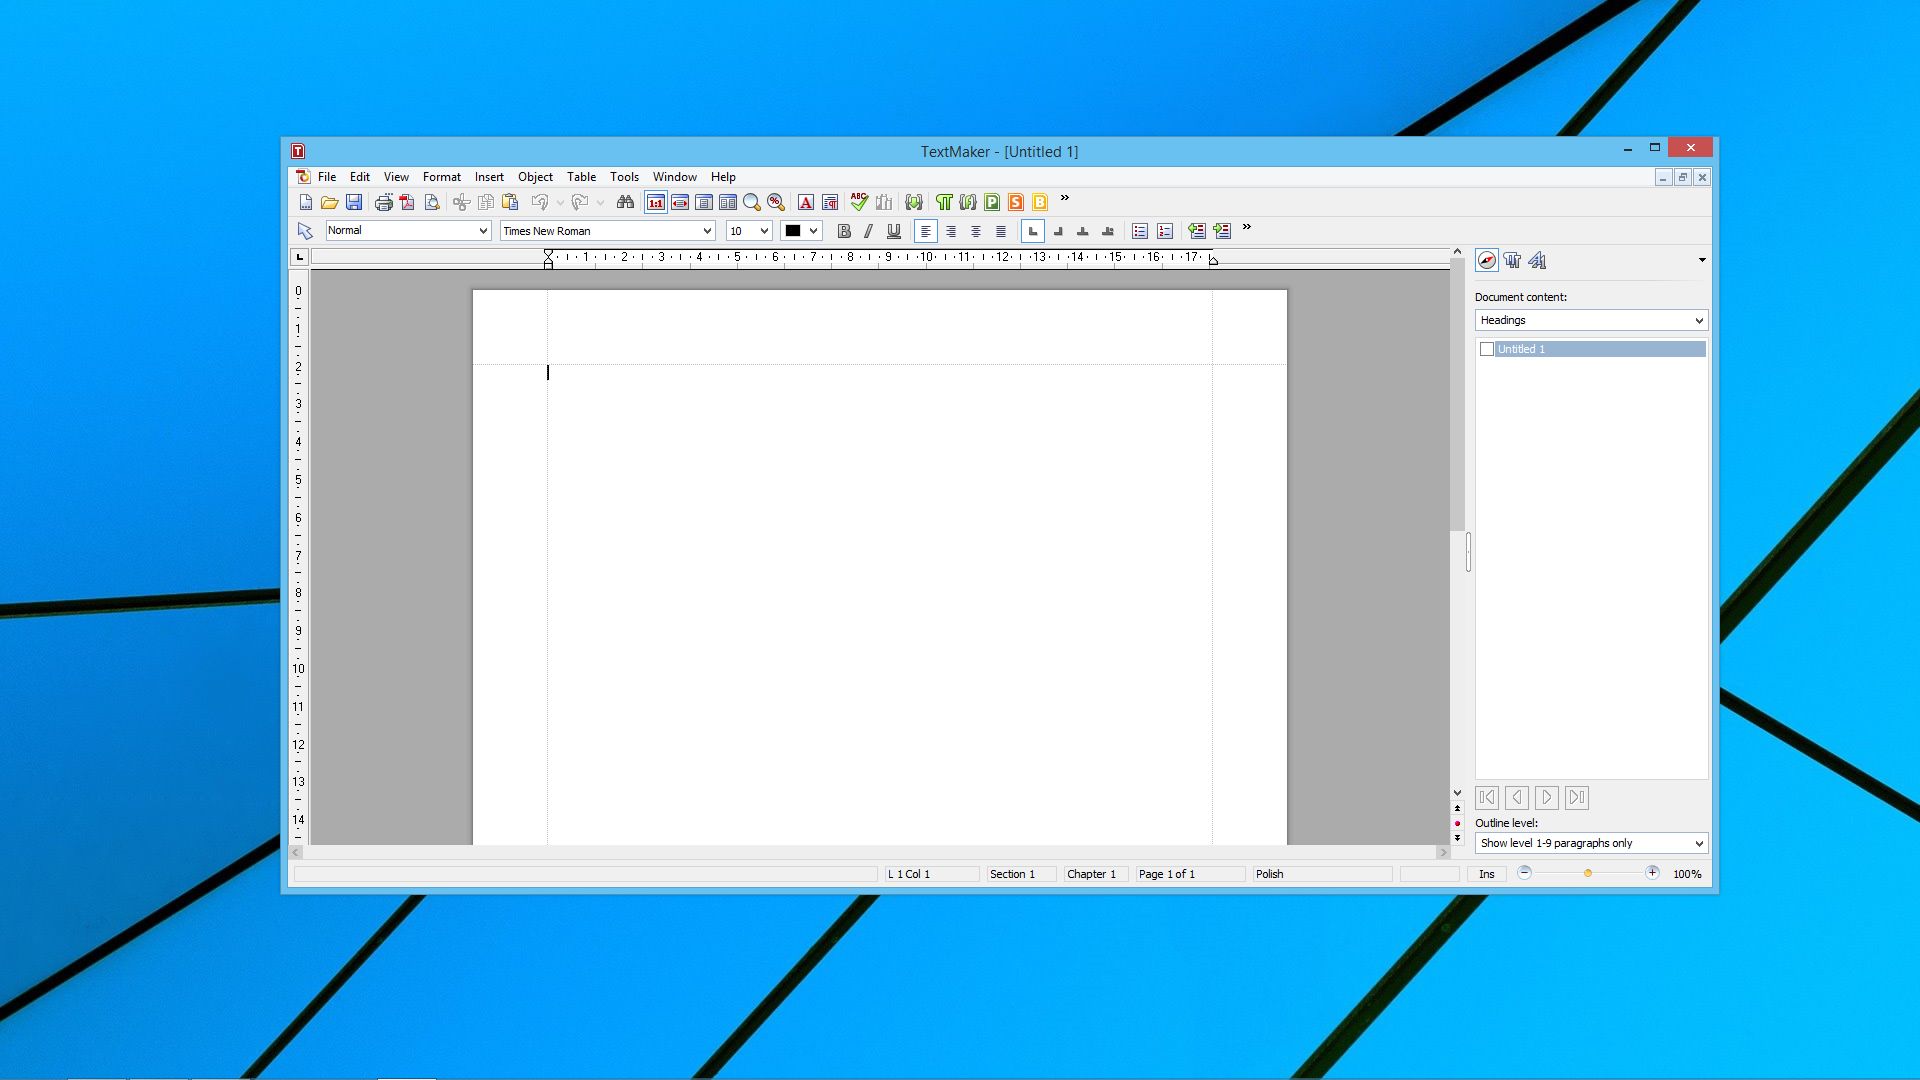Click the Paste clipboard icon
1920x1080 pixels.
pyautogui.click(x=510, y=202)
